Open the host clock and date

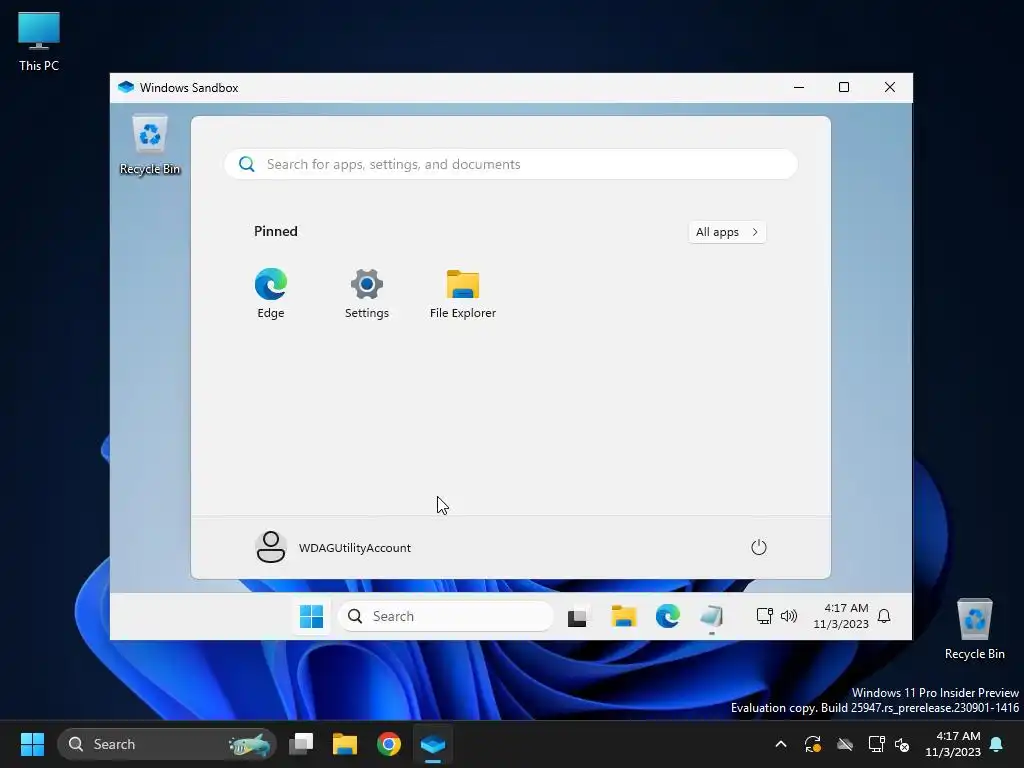pos(953,744)
